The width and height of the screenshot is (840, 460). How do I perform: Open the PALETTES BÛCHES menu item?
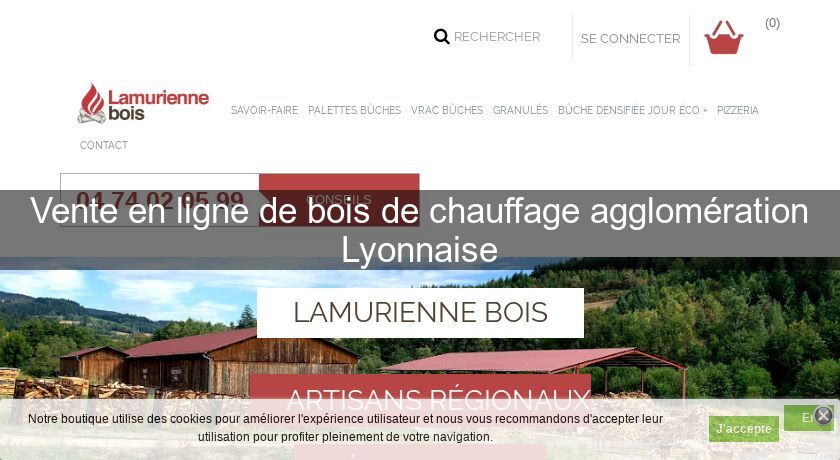[354, 110]
